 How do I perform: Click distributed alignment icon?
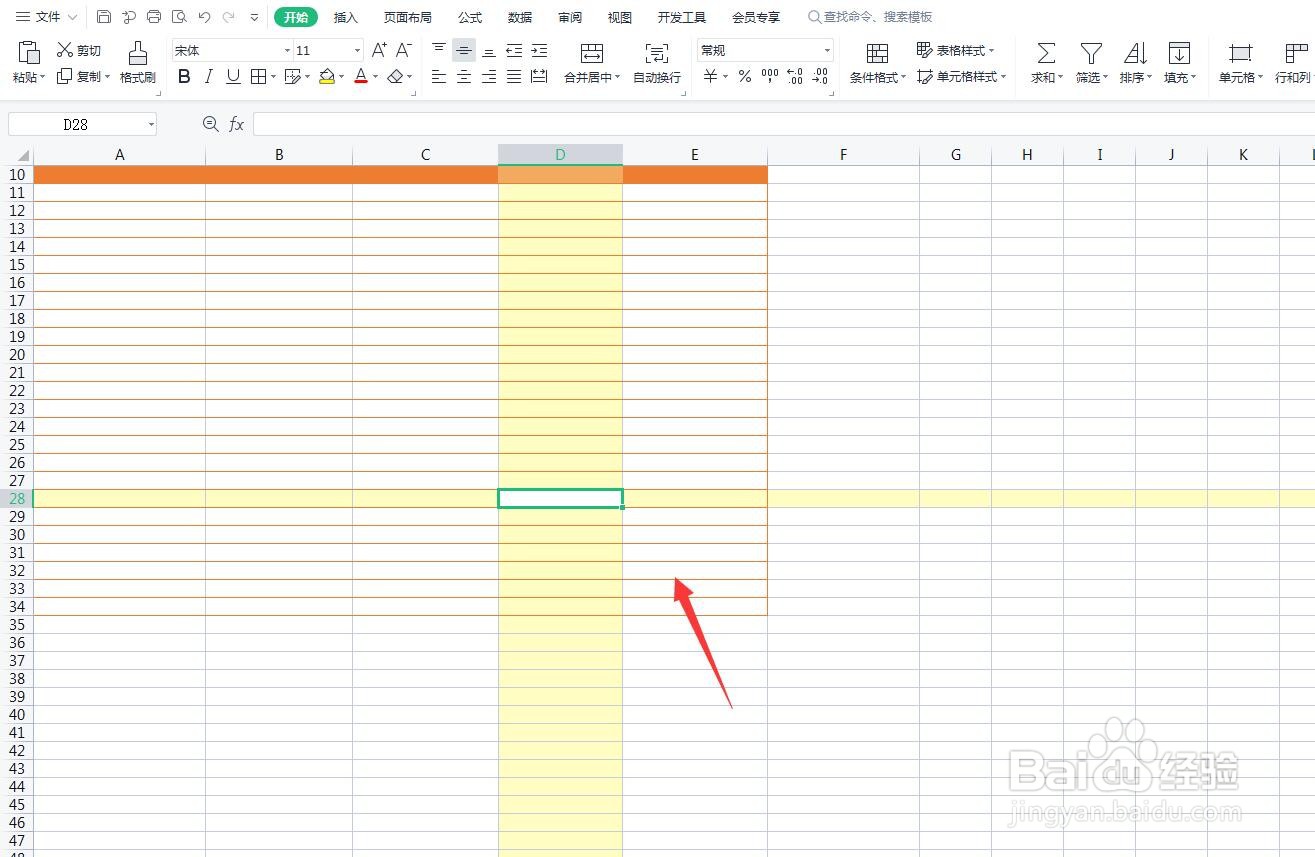pos(539,77)
